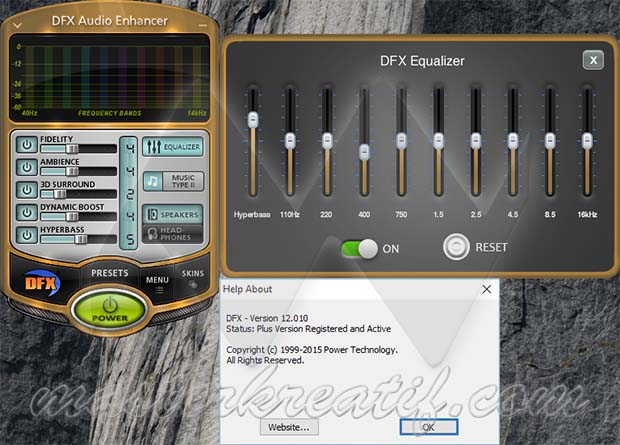Screen dimensions: 620x445
Task: Collapse DFX Audio Enhancer with chevron
Action: pos(17,26)
